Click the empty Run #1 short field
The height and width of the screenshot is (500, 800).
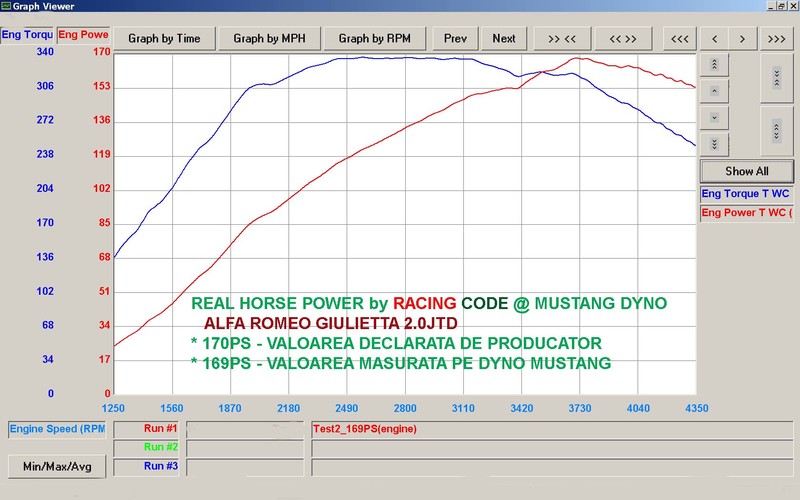(x=245, y=429)
